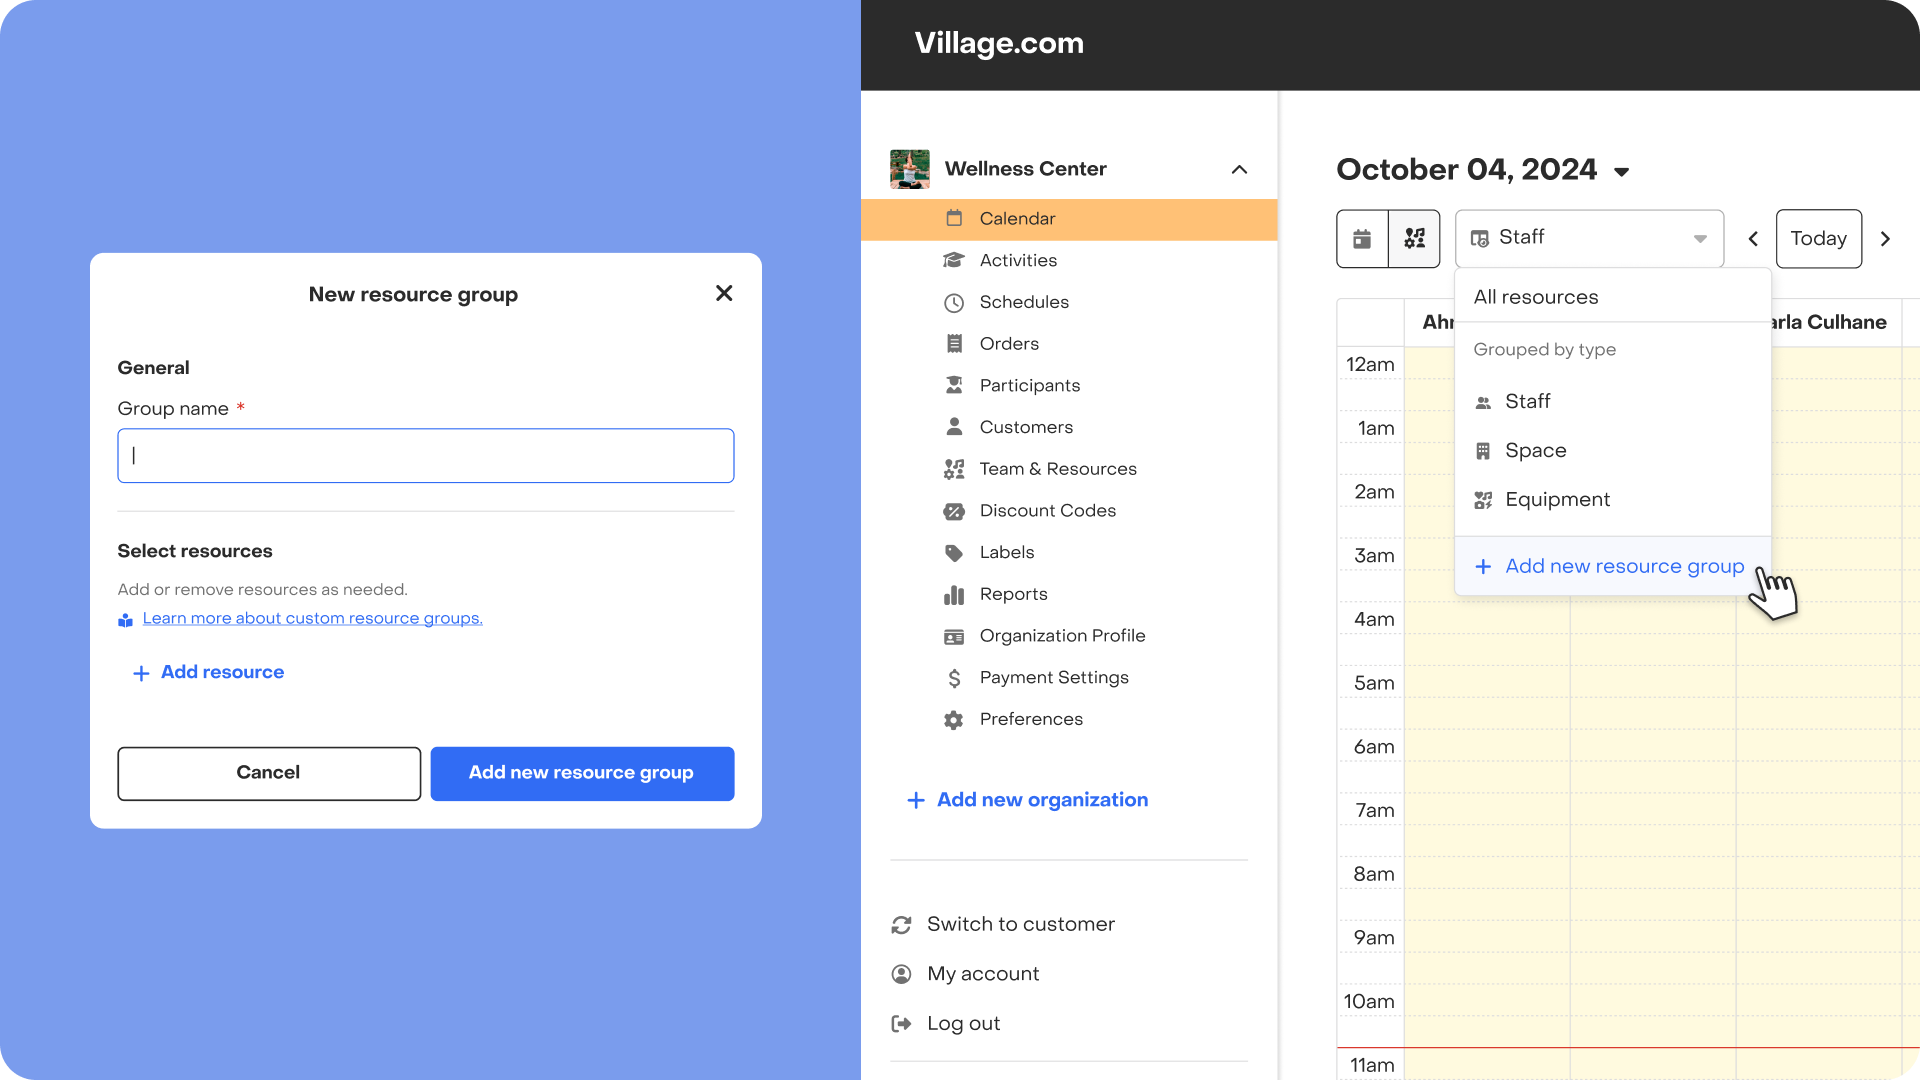This screenshot has width=1920, height=1080.
Task: Switch to calendar view icon button
Action: pos(1362,239)
